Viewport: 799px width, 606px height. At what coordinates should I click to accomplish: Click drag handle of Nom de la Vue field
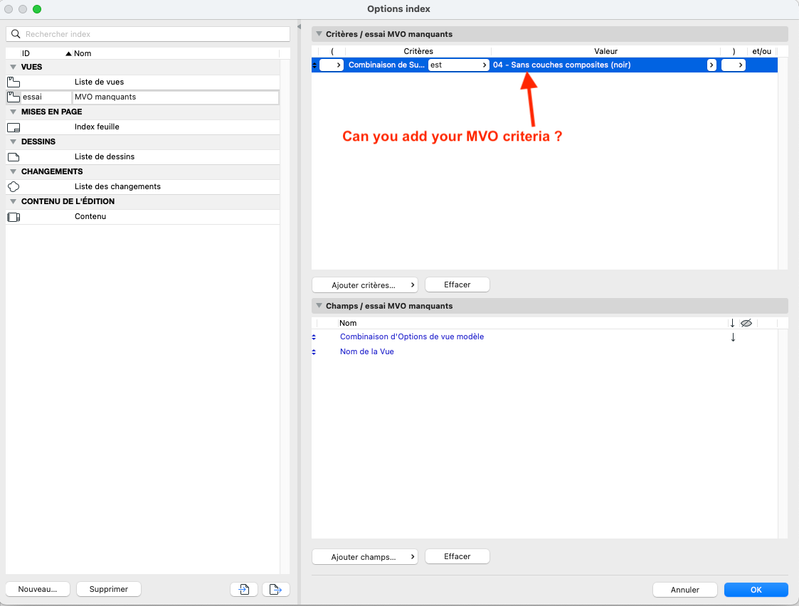coord(314,352)
